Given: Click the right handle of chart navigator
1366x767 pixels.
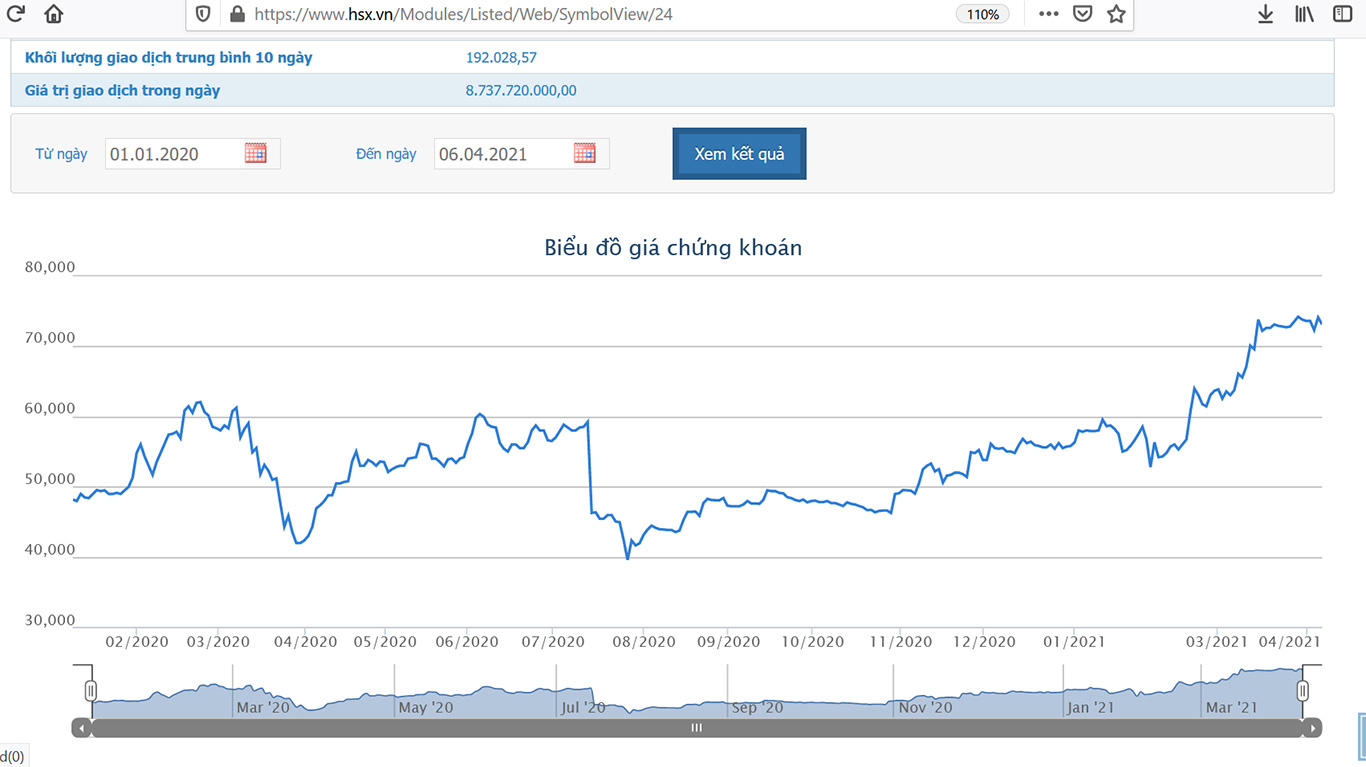Looking at the screenshot, I should point(1303,690).
